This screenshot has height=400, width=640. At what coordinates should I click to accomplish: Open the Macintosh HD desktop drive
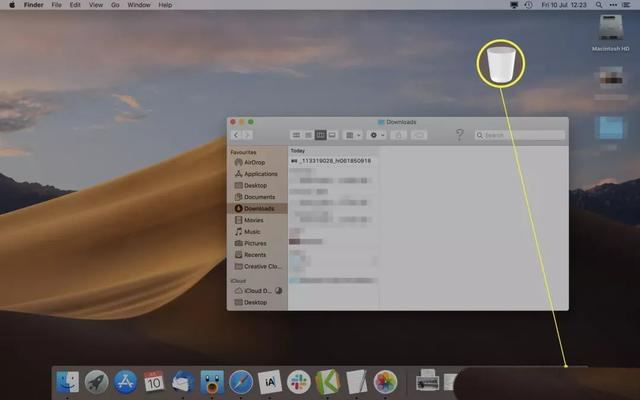611,32
